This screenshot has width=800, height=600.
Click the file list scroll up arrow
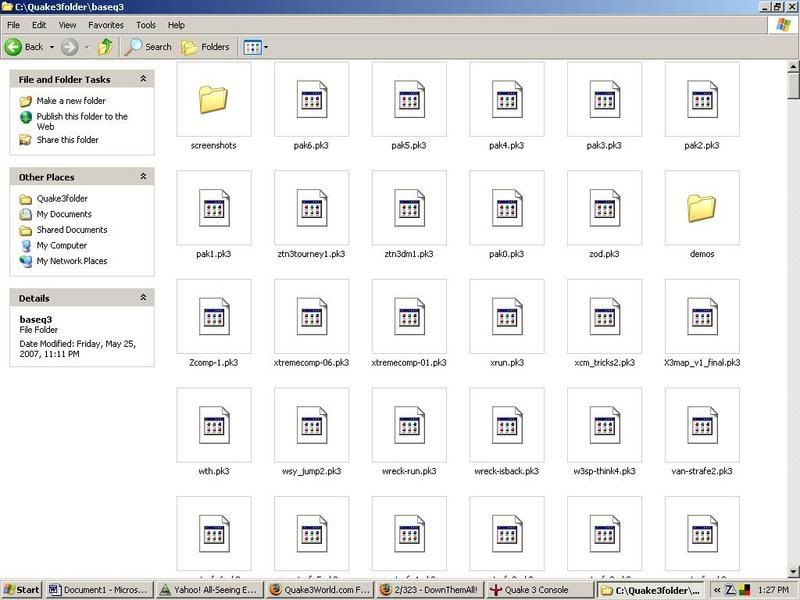[793, 67]
